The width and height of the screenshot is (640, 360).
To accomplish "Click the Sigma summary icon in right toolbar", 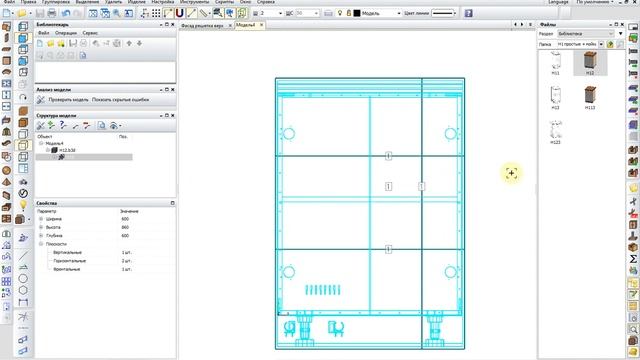I will point(633,259).
